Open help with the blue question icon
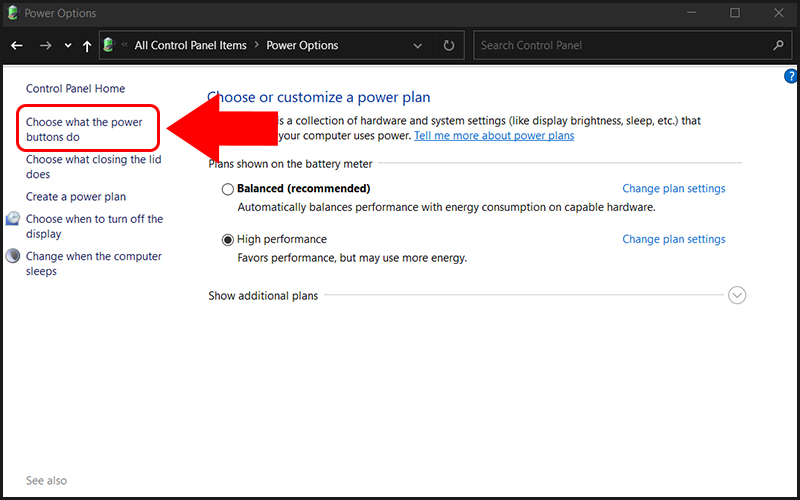This screenshot has height=500, width=800. coord(791,77)
